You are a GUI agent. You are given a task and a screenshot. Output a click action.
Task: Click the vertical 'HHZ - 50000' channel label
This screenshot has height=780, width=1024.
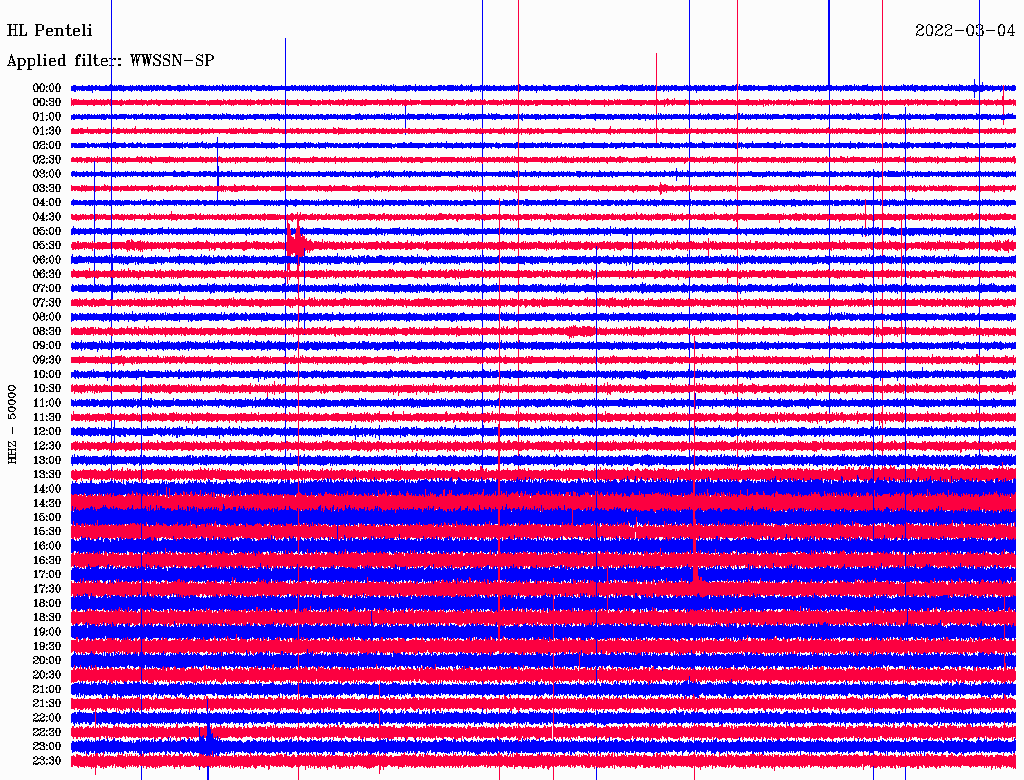[x=12, y=424]
